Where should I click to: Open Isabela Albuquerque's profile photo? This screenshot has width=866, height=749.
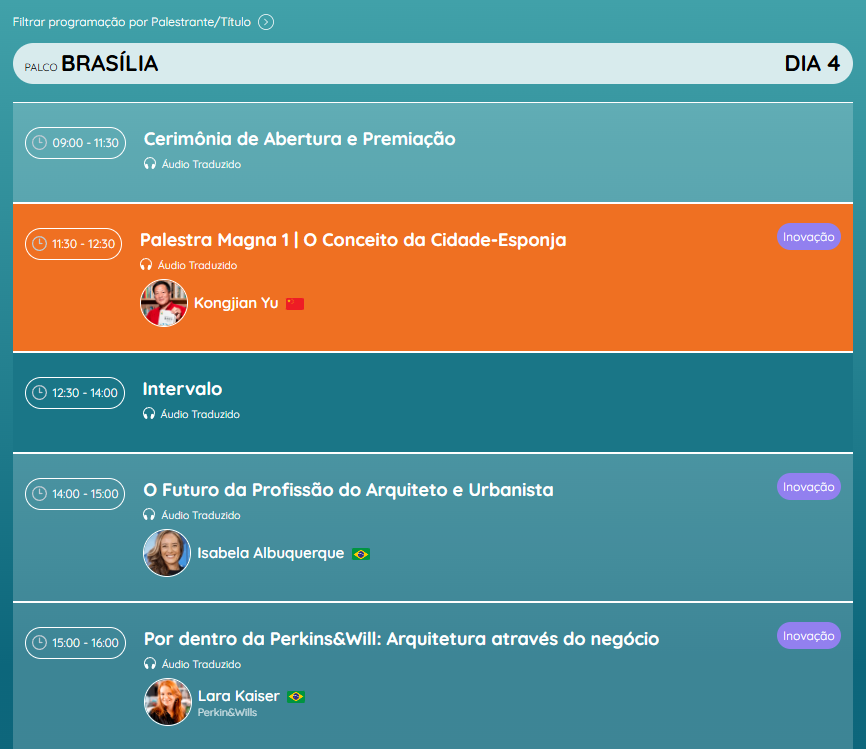tap(167, 553)
